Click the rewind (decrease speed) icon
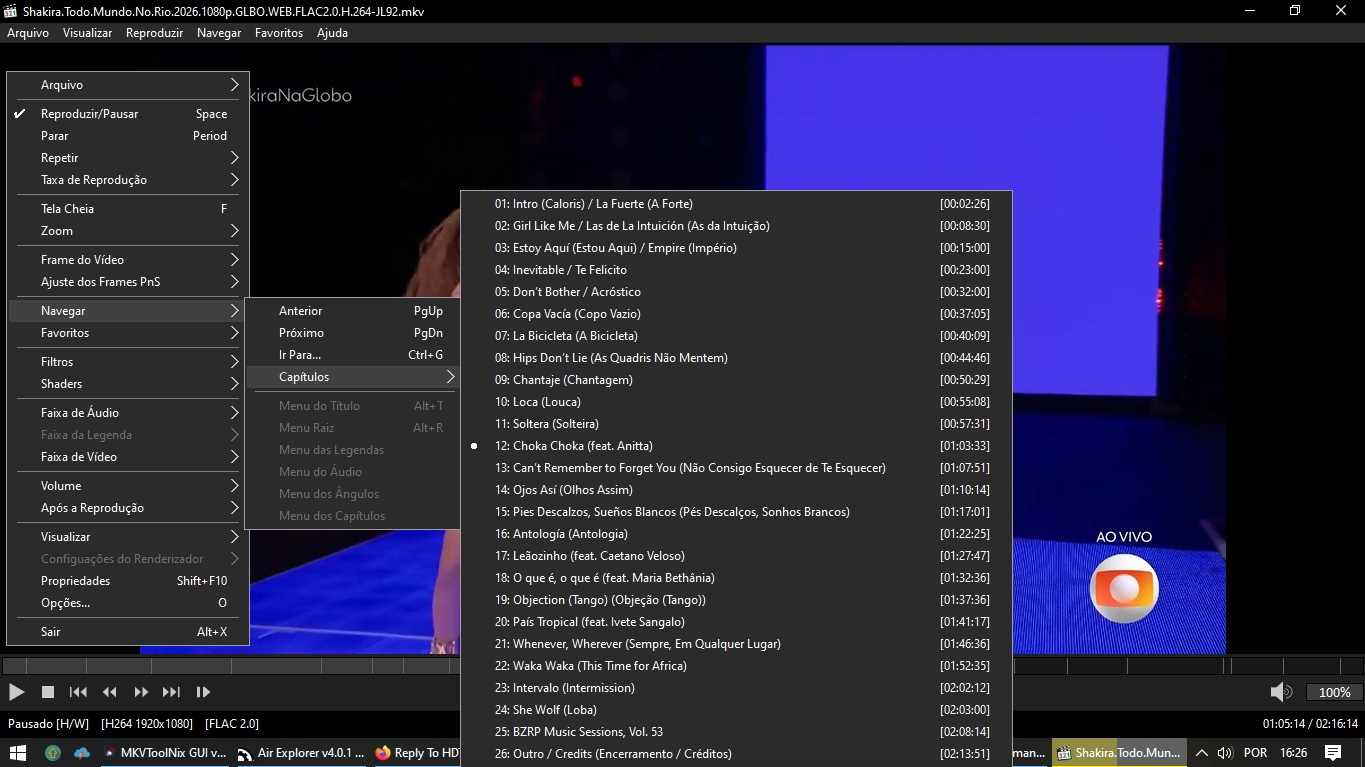Screen dimensions: 1365x767 [110, 692]
